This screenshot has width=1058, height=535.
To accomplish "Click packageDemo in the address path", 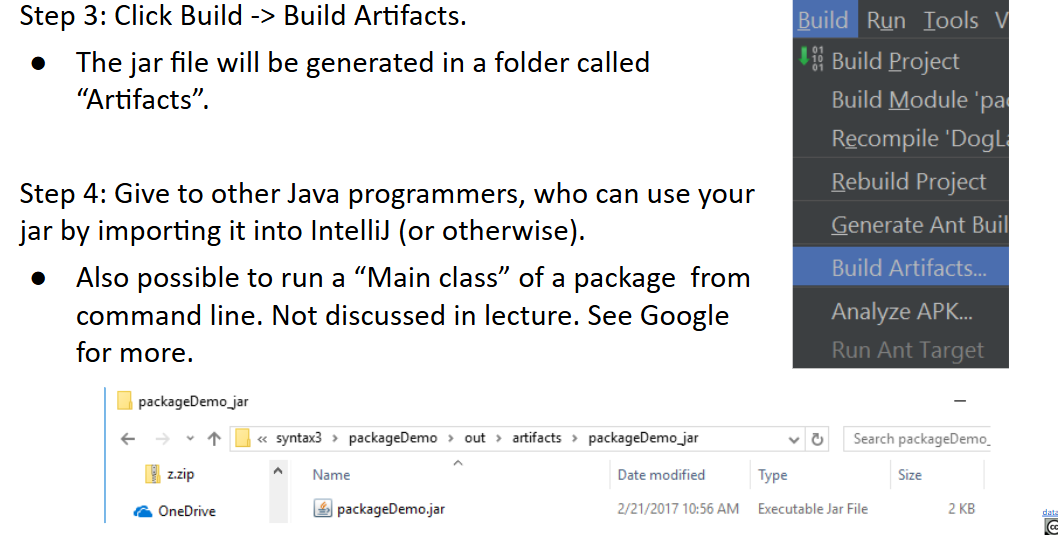I will 393,438.
